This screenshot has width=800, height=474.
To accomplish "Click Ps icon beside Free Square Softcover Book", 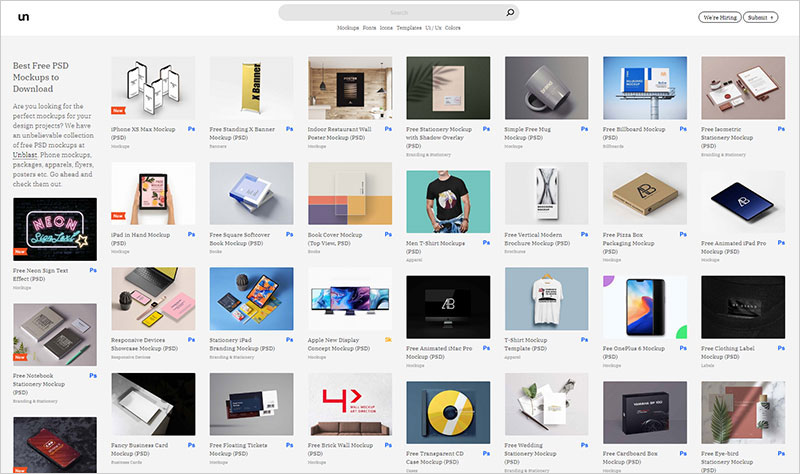I will click(x=290, y=234).
